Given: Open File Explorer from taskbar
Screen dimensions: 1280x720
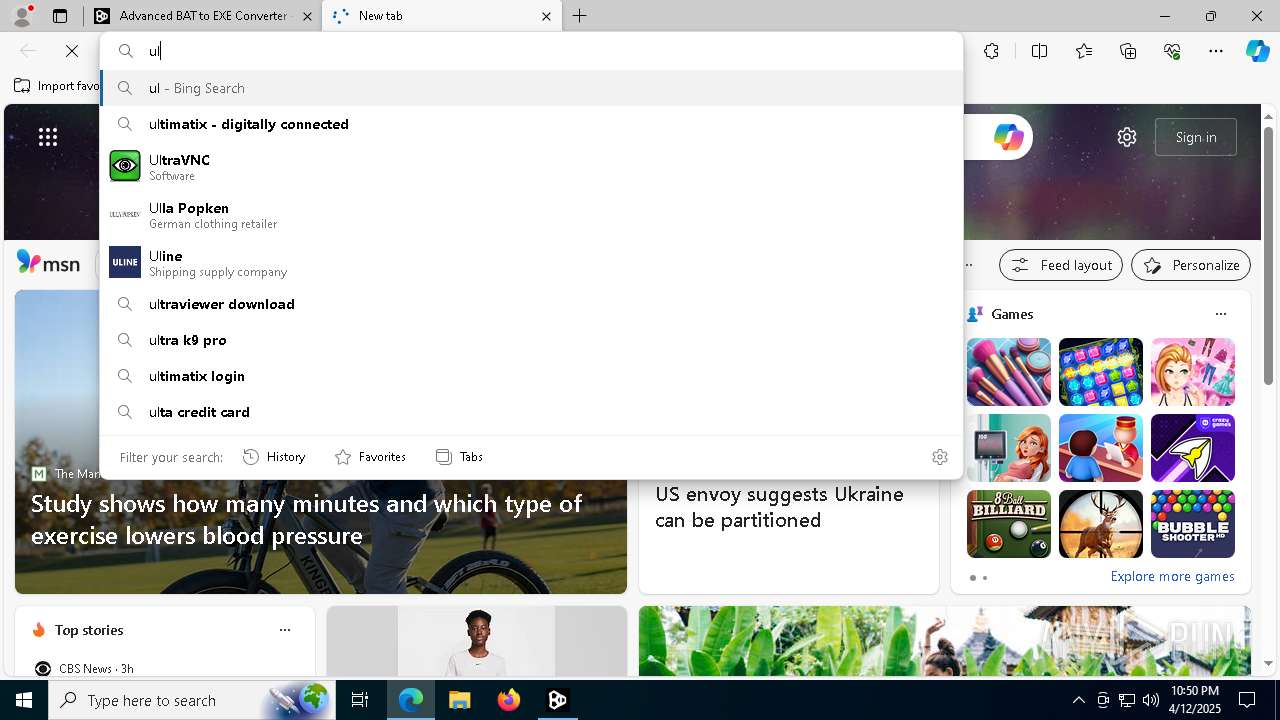Looking at the screenshot, I should 459,700.
